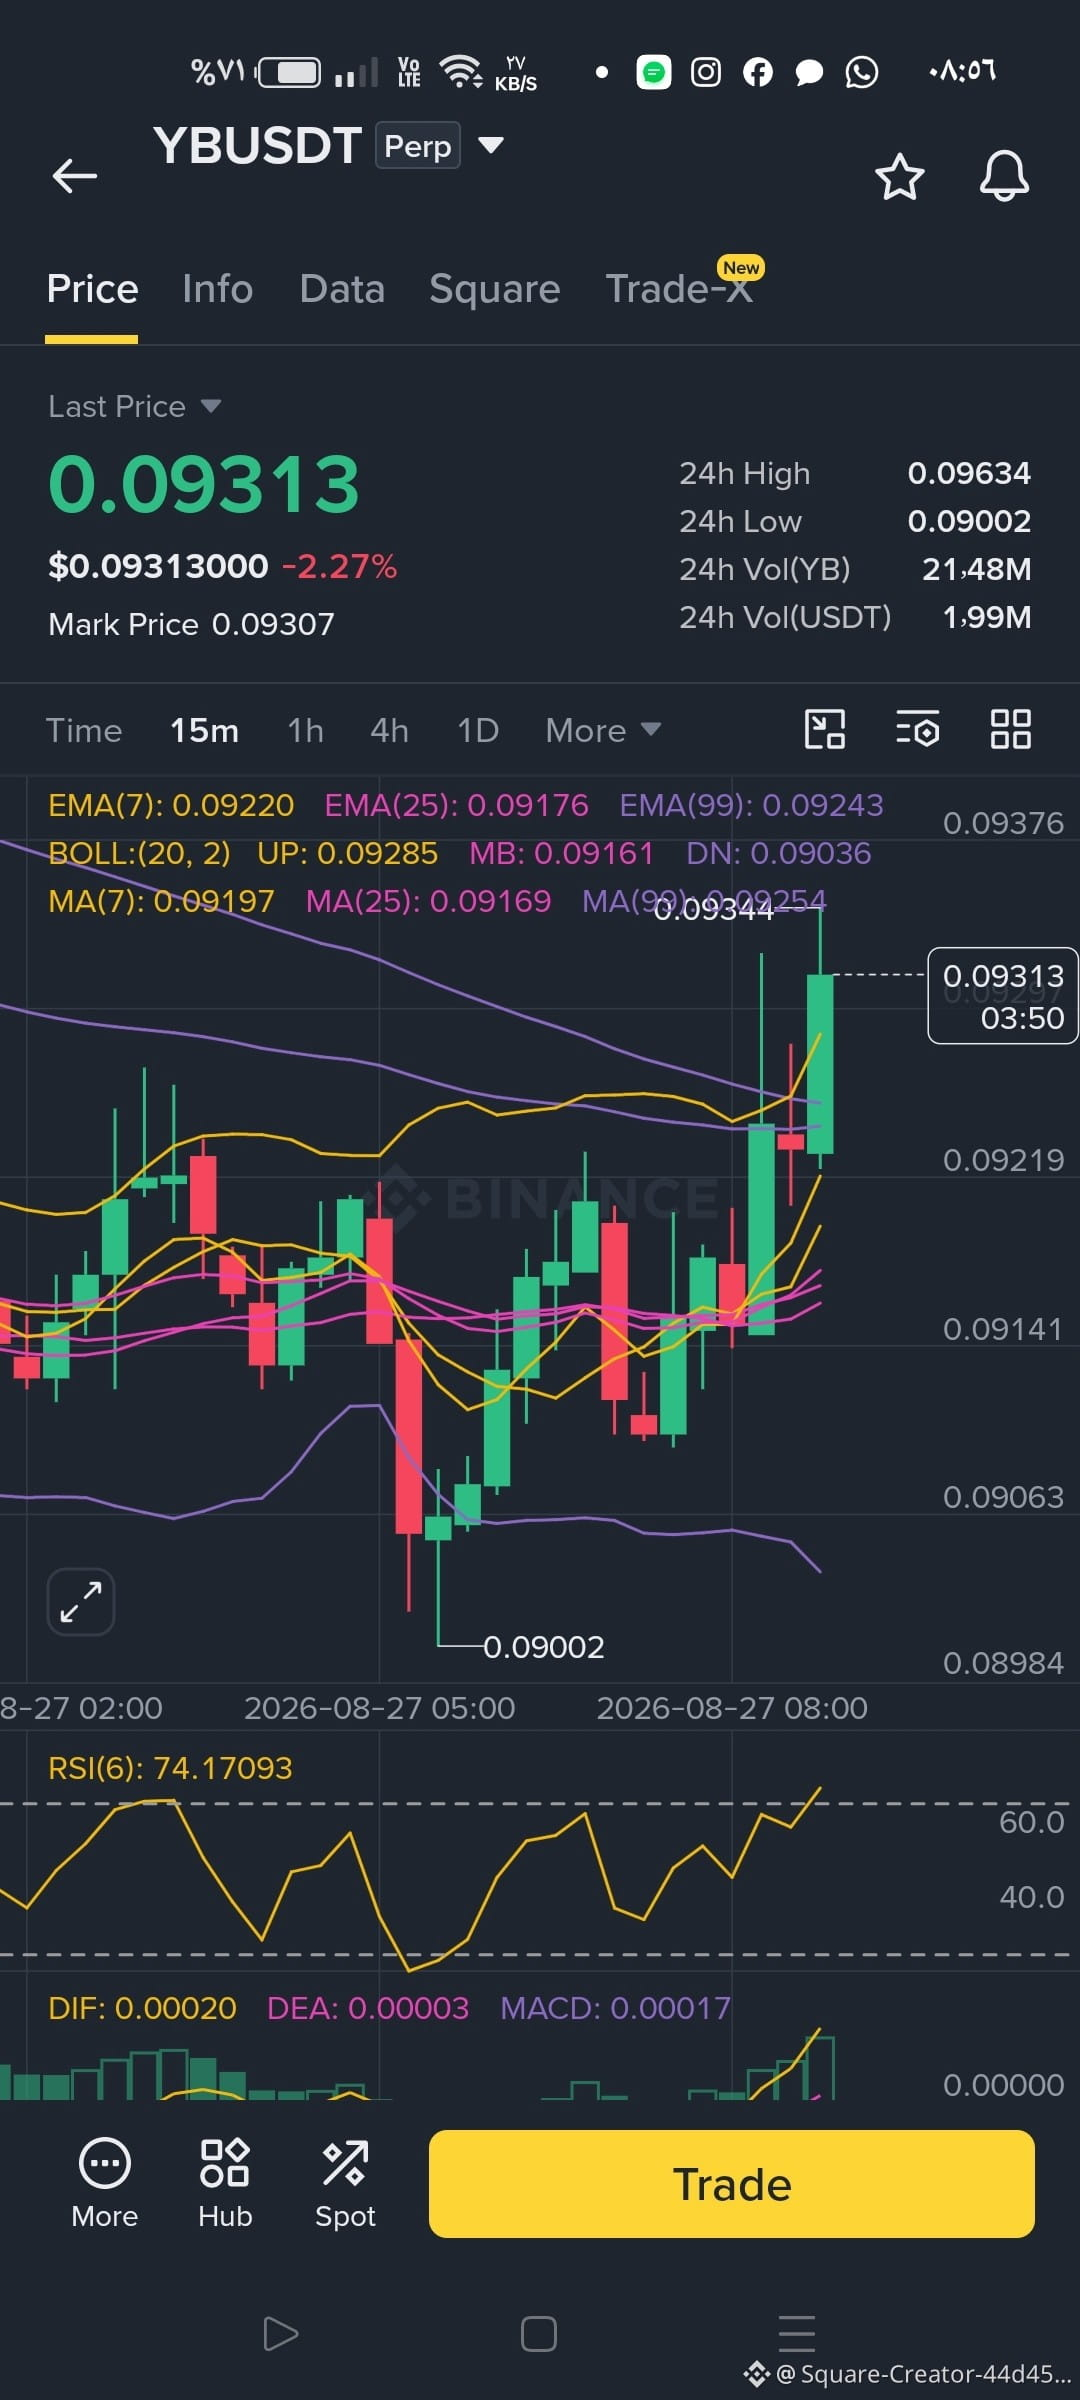Image resolution: width=1080 pixels, height=2400 pixels.
Task: Expand chart to fullscreen
Action: tap(81, 1602)
